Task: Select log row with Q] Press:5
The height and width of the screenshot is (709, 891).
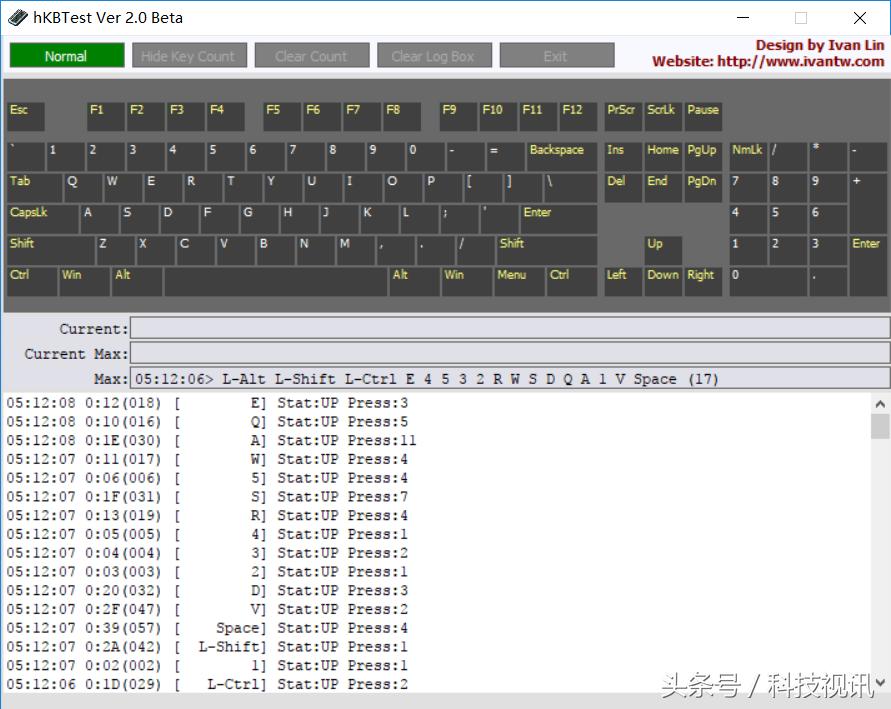Action: [x=207, y=422]
